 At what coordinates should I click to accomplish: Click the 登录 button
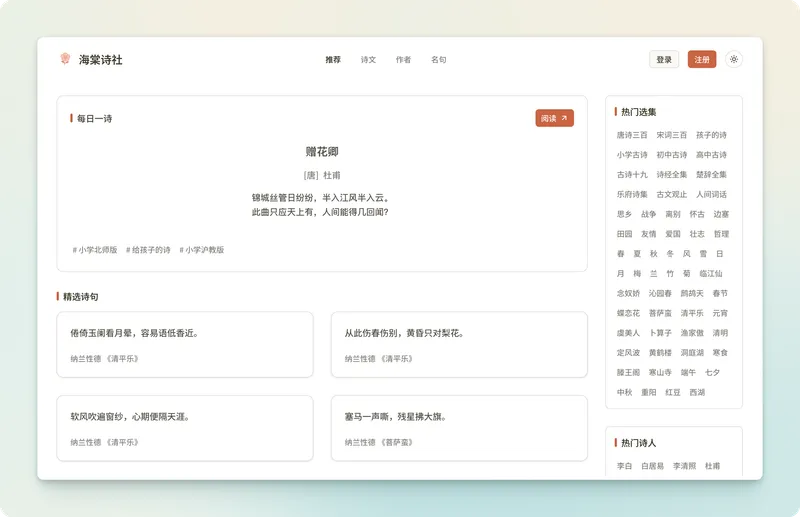point(664,59)
